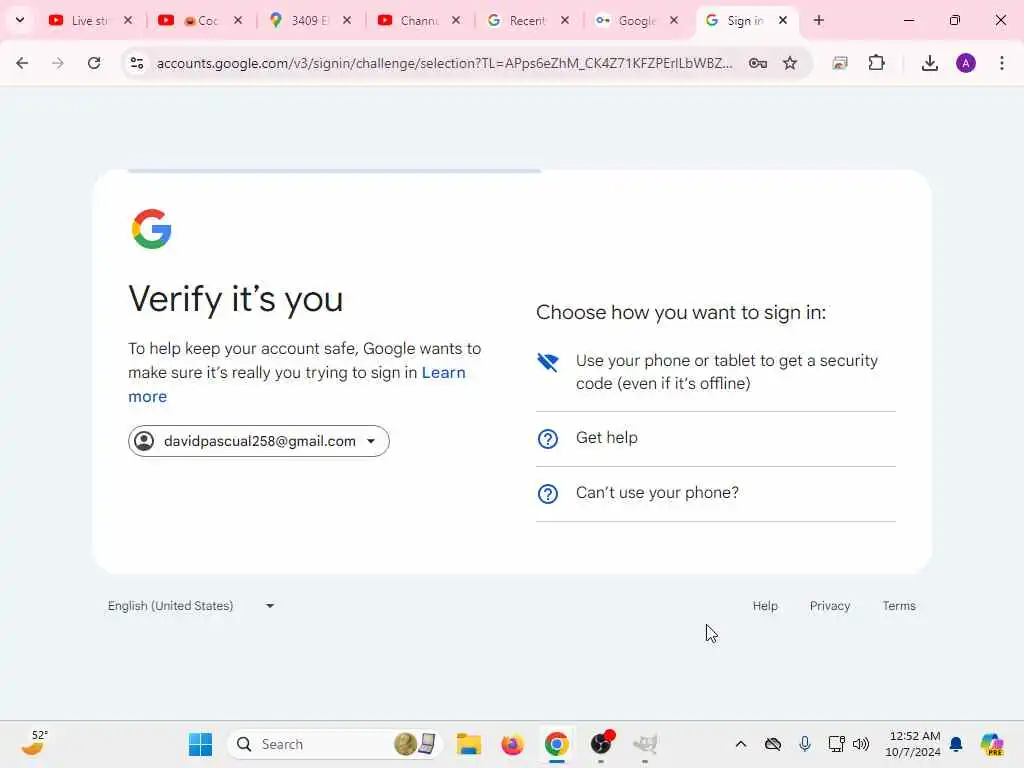Screen dimensions: 1024x768
Task: Open the media control icon
Action: (x=840, y=63)
